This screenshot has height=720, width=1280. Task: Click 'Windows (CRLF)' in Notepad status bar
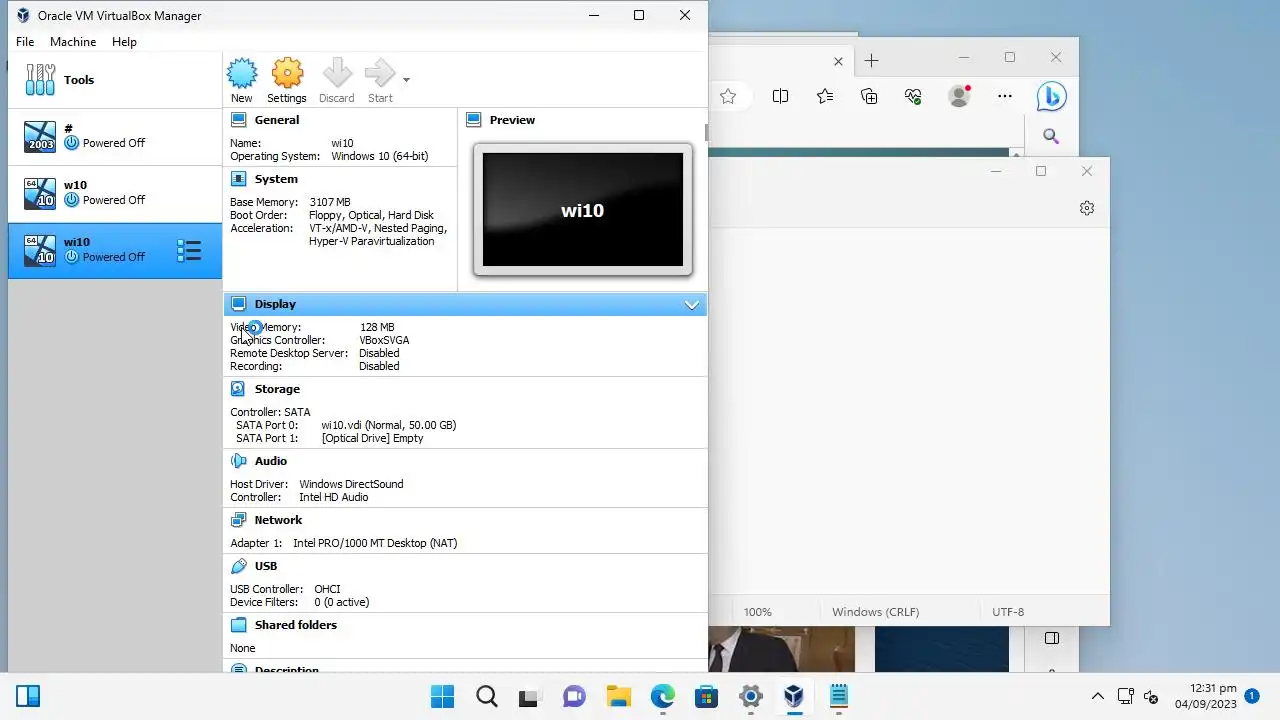[x=875, y=612]
